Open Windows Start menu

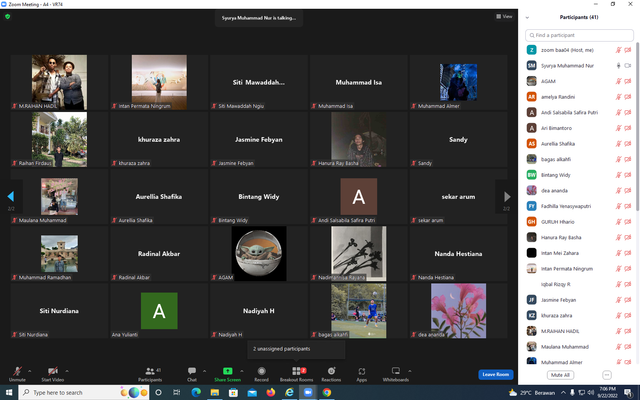tap(9, 392)
